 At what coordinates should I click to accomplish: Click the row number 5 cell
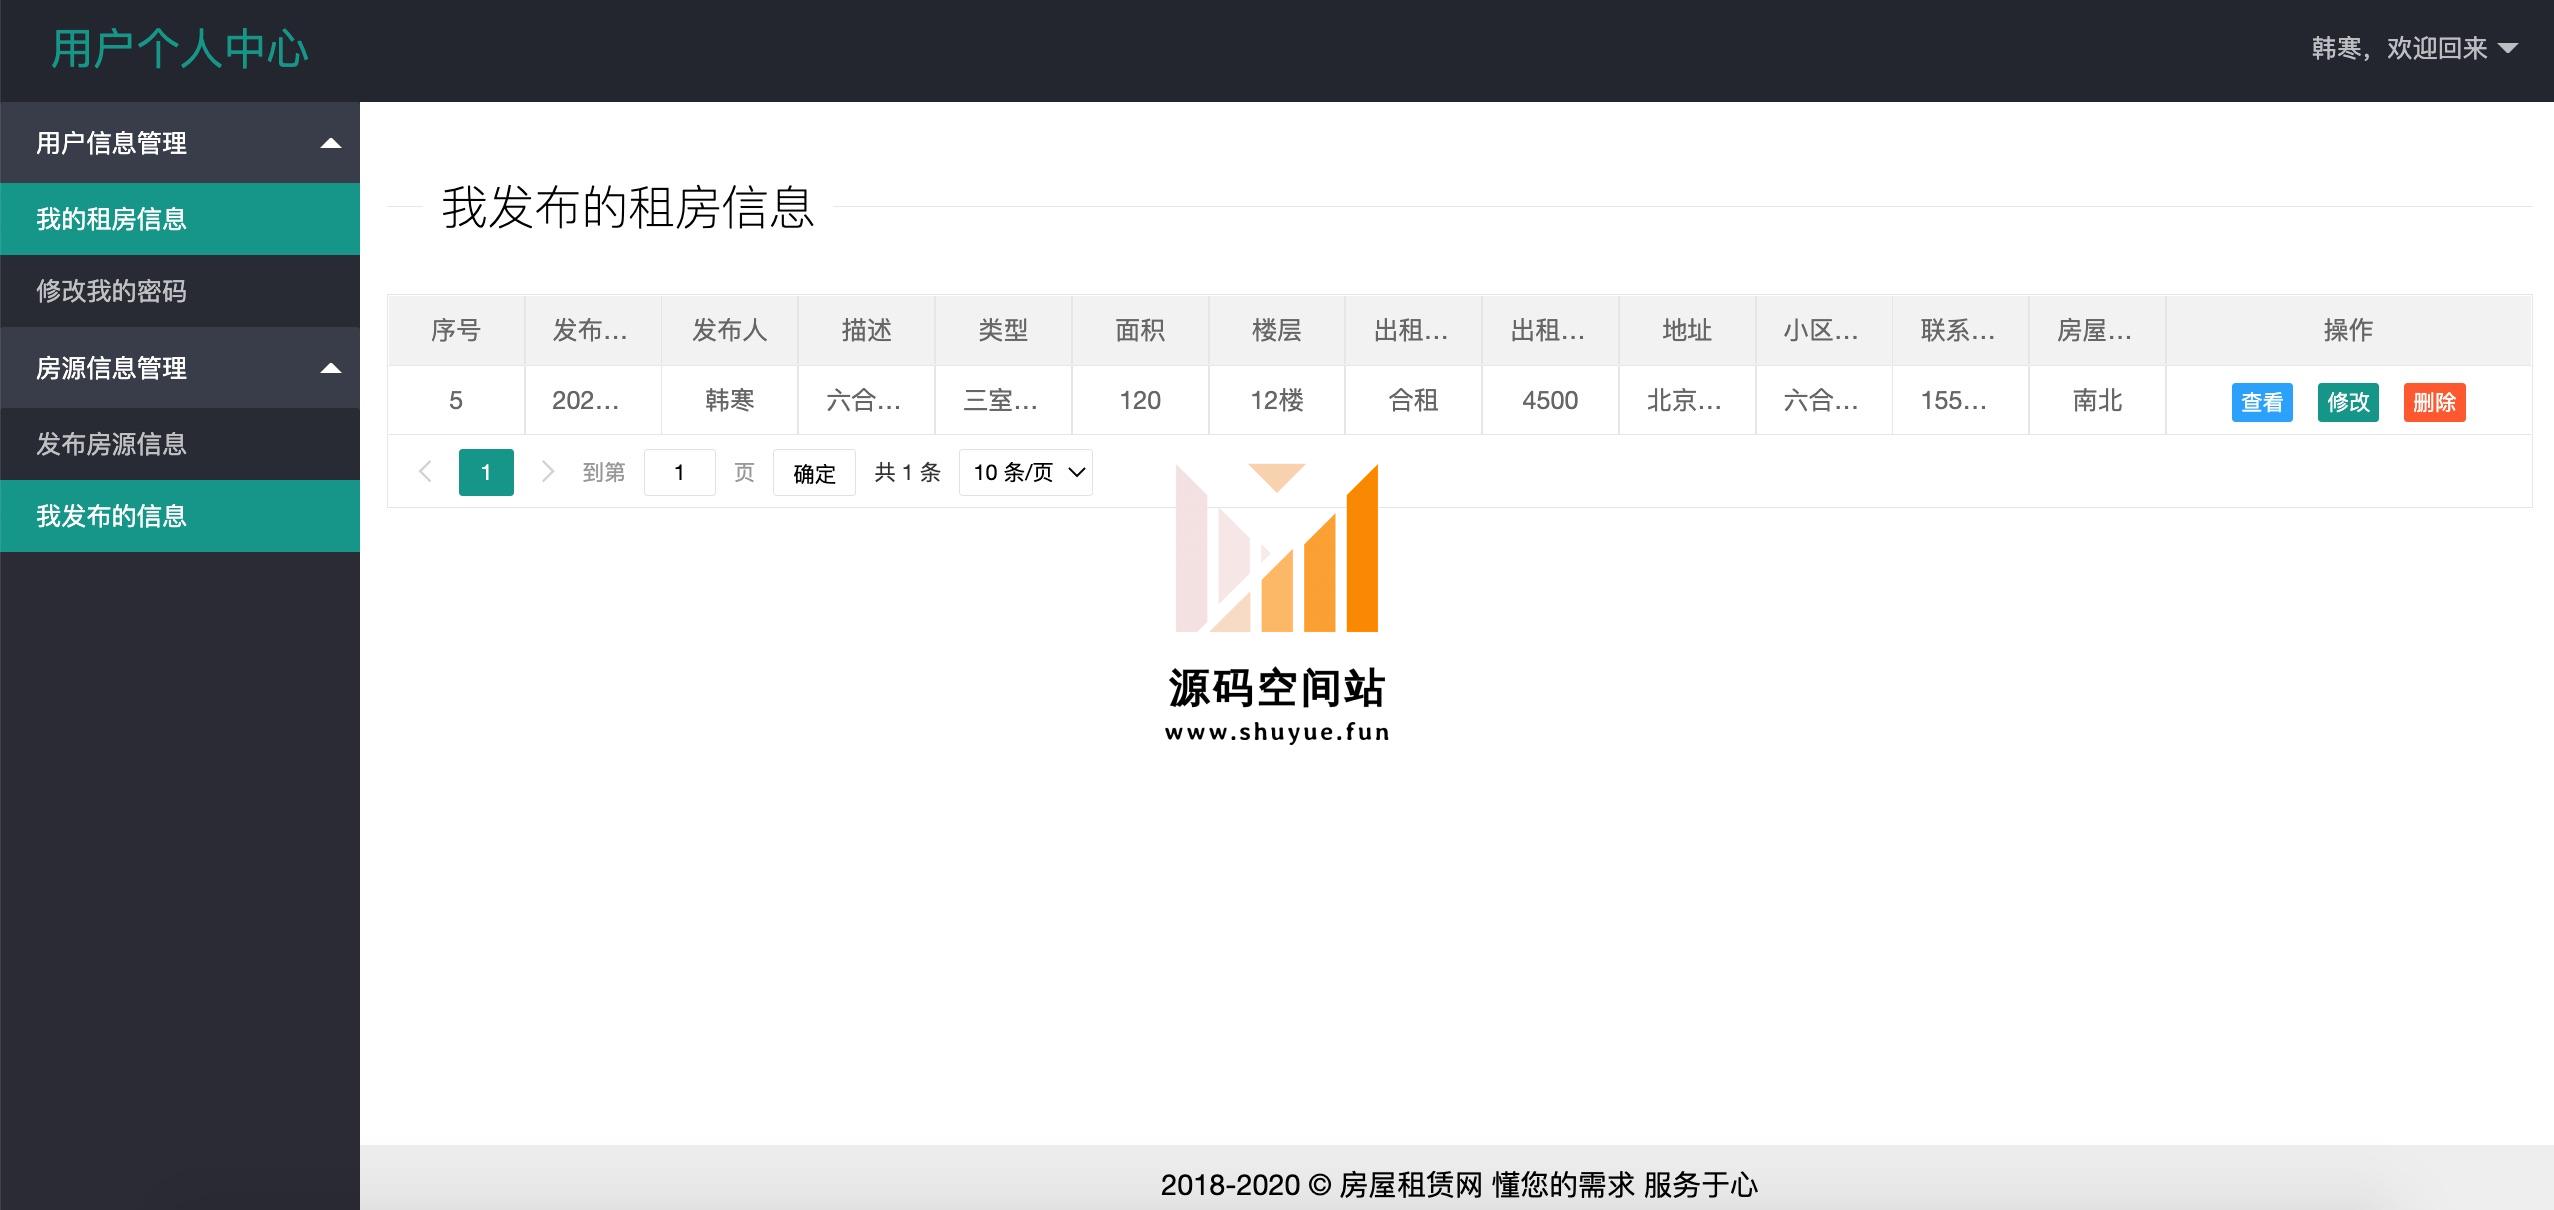coord(456,400)
